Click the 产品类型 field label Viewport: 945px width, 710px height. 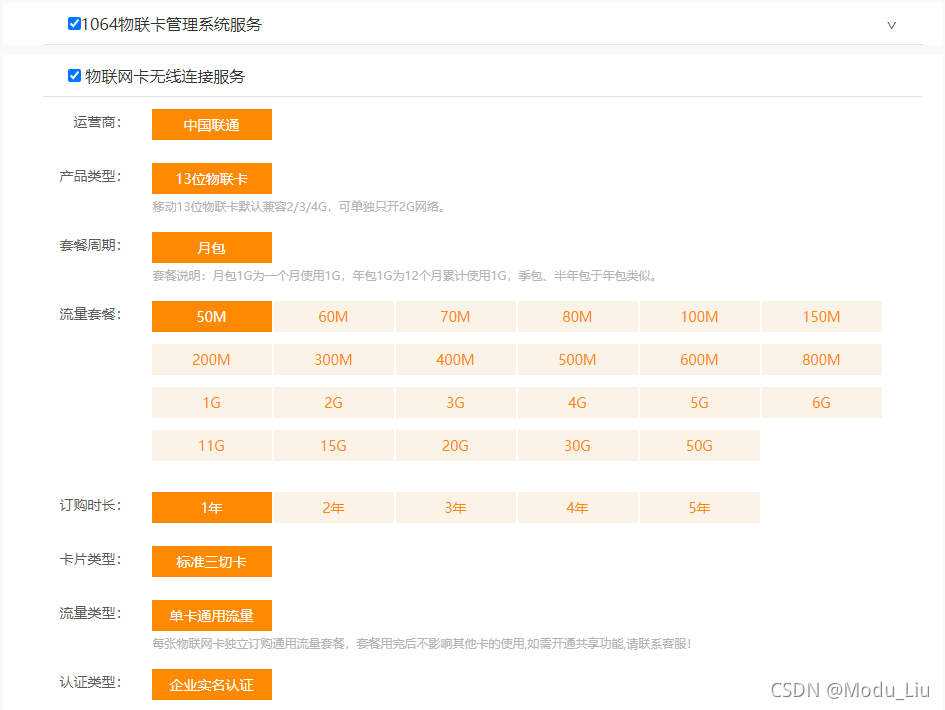tap(90, 177)
